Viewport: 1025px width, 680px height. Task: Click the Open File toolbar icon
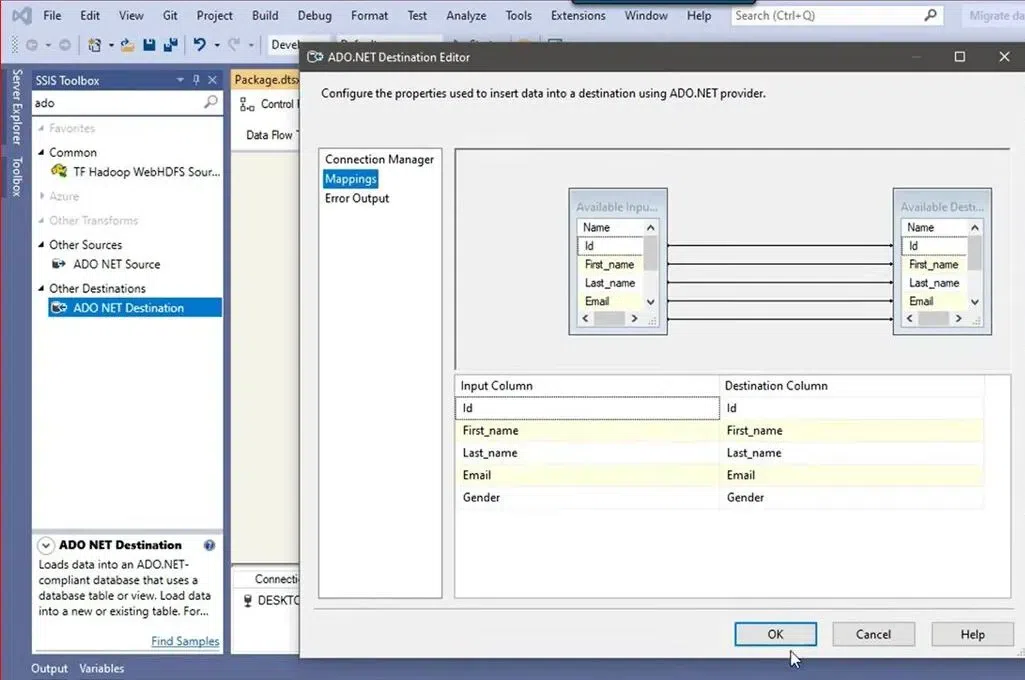pos(127,45)
